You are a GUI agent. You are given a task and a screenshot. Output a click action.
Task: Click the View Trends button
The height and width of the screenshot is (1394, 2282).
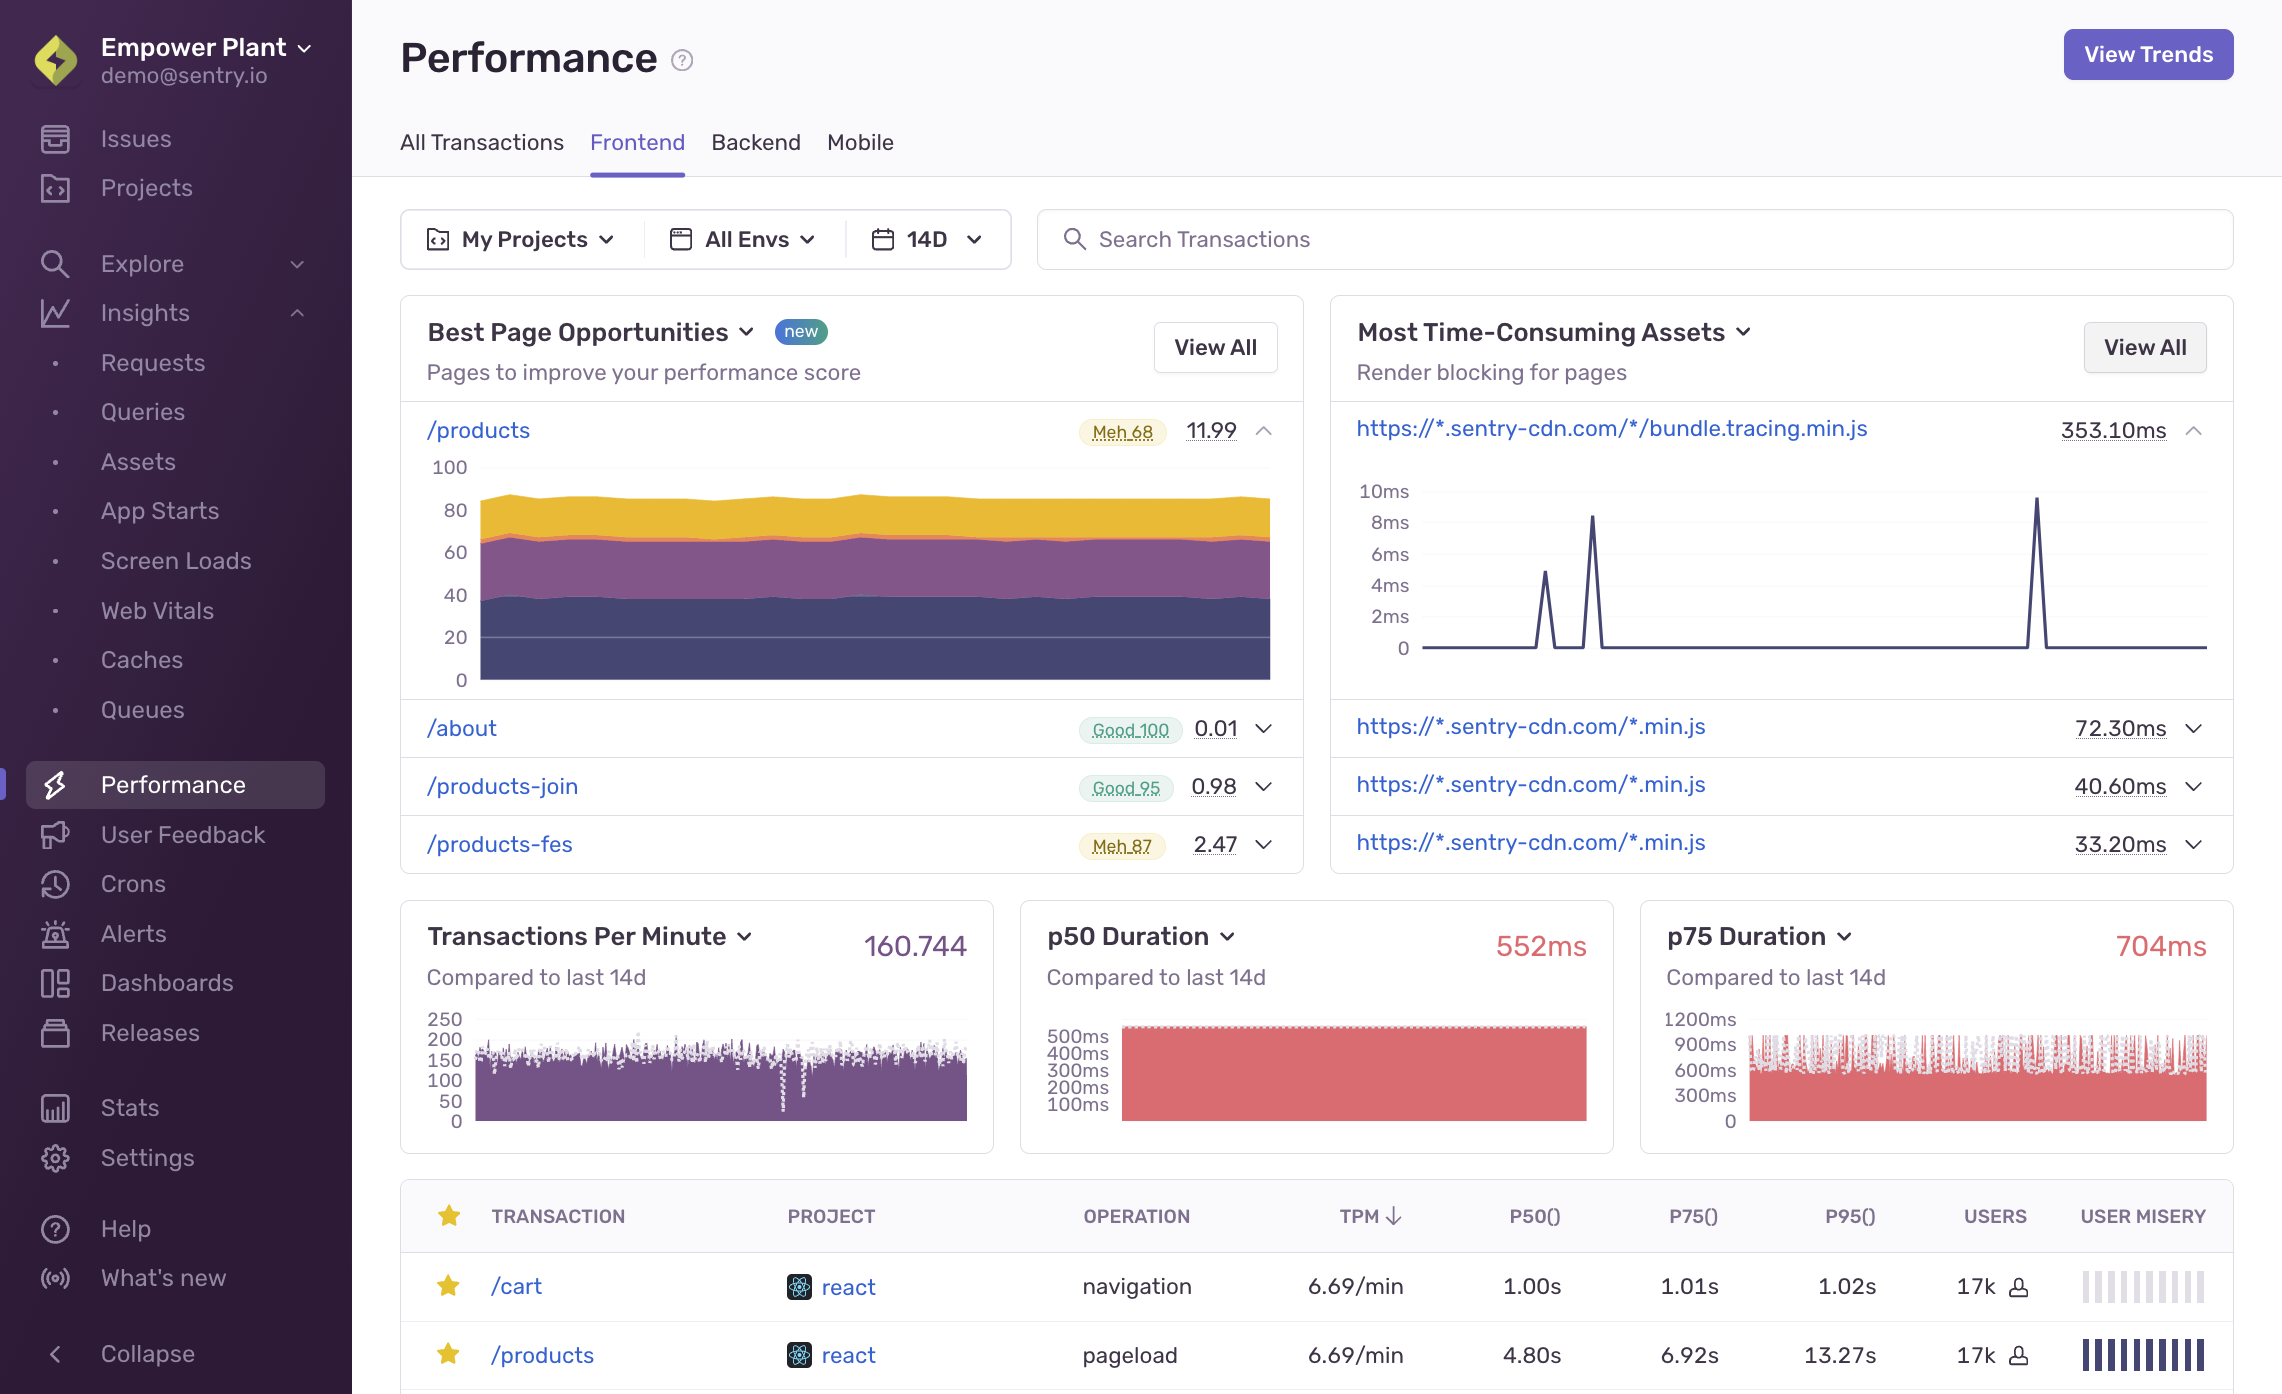pyautogui.click(x=2147, y=54)
